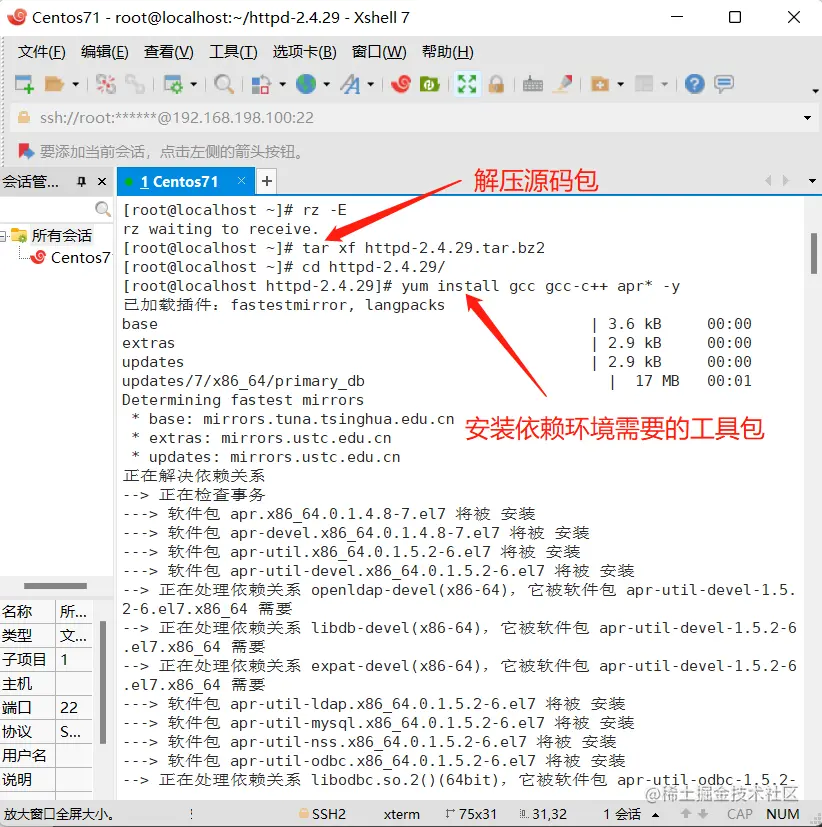Click the lock screen padlock icon
822x827 pixels.
(x=496, y=84)
